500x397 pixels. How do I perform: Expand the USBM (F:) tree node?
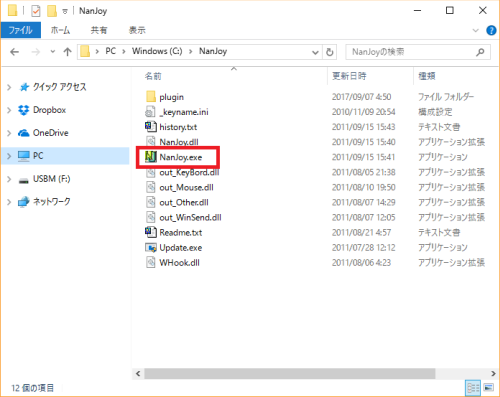[x=9, y=179]
